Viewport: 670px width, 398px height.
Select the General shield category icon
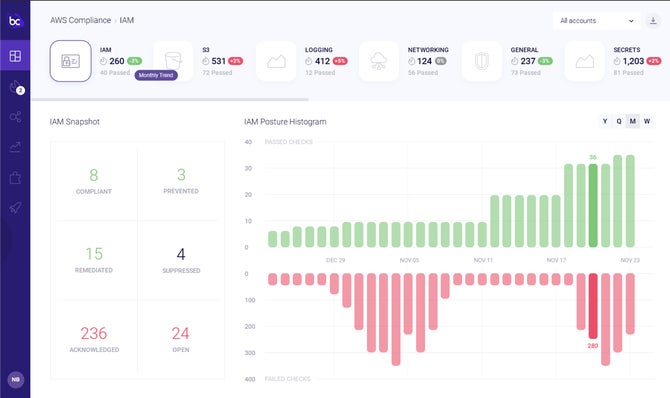(x=482, y=61)
